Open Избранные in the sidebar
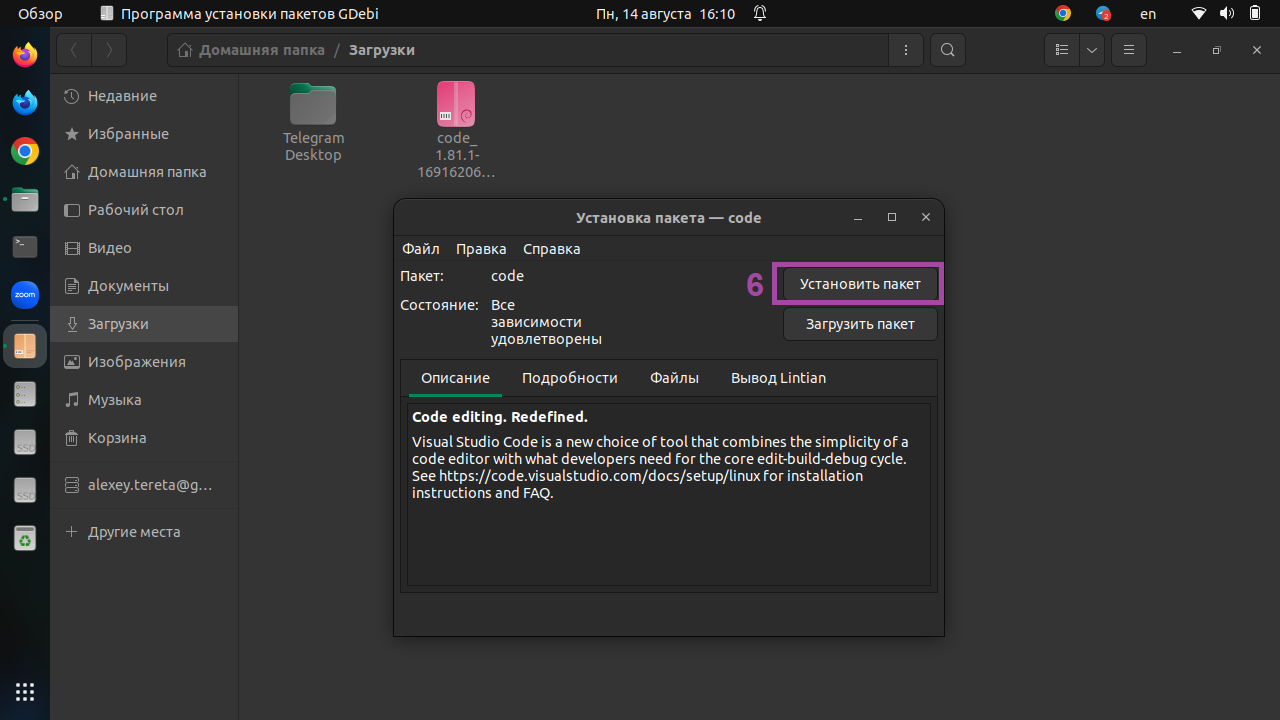Screen dimensions: 1280x720 coord(144,134)
